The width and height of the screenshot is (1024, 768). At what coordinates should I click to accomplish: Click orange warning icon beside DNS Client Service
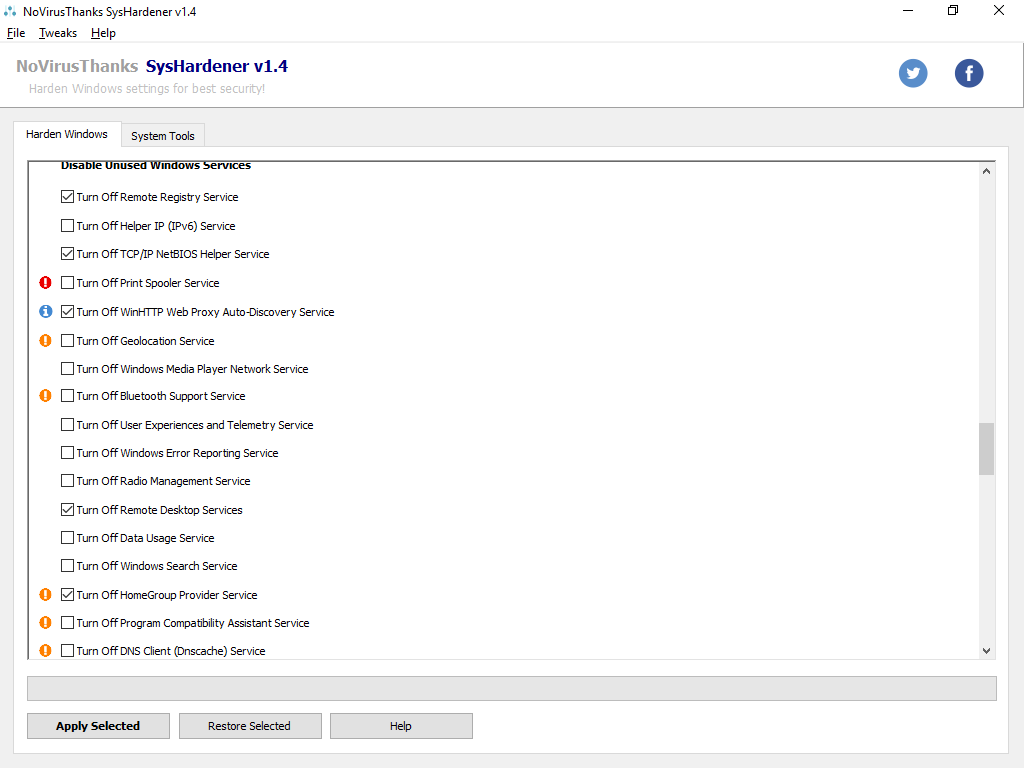[45, 650]
